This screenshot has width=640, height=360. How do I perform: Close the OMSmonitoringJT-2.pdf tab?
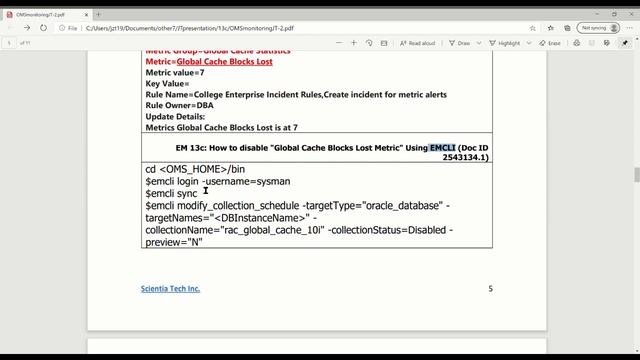click(x=87, y=15)
